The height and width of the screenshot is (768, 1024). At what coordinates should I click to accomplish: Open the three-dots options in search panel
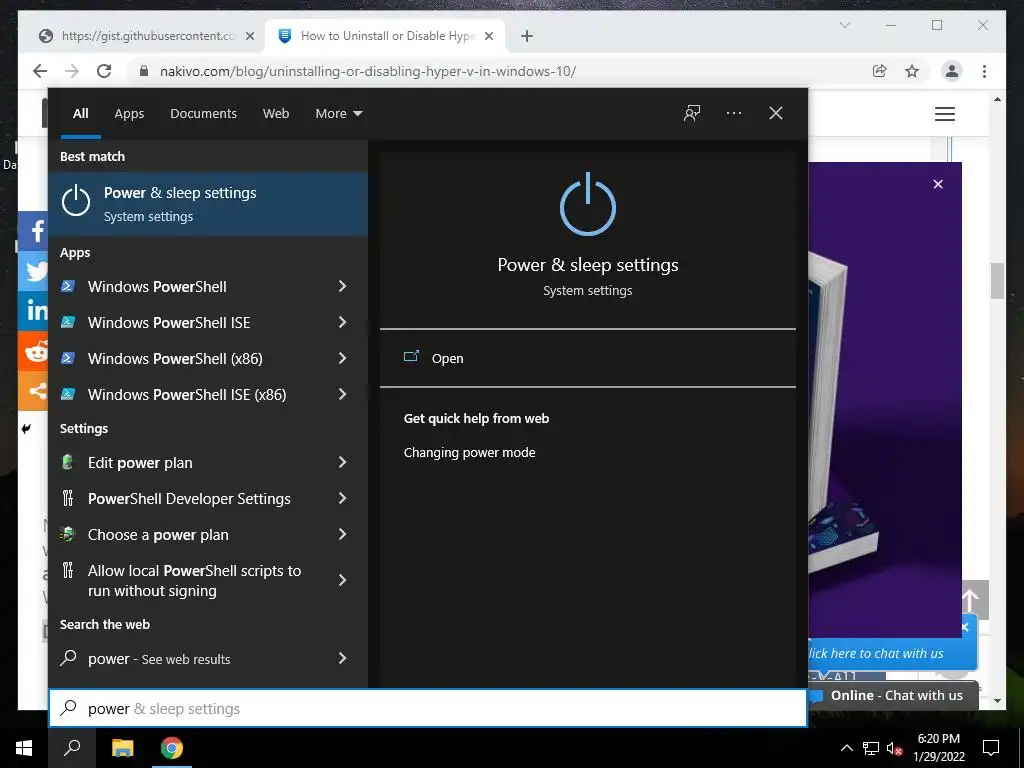point(733,113)
